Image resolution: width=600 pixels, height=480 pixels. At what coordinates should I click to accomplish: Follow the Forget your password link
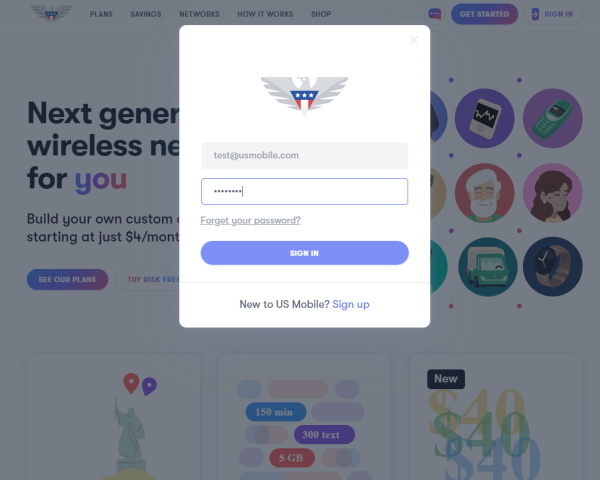click(x=251, y=220)
